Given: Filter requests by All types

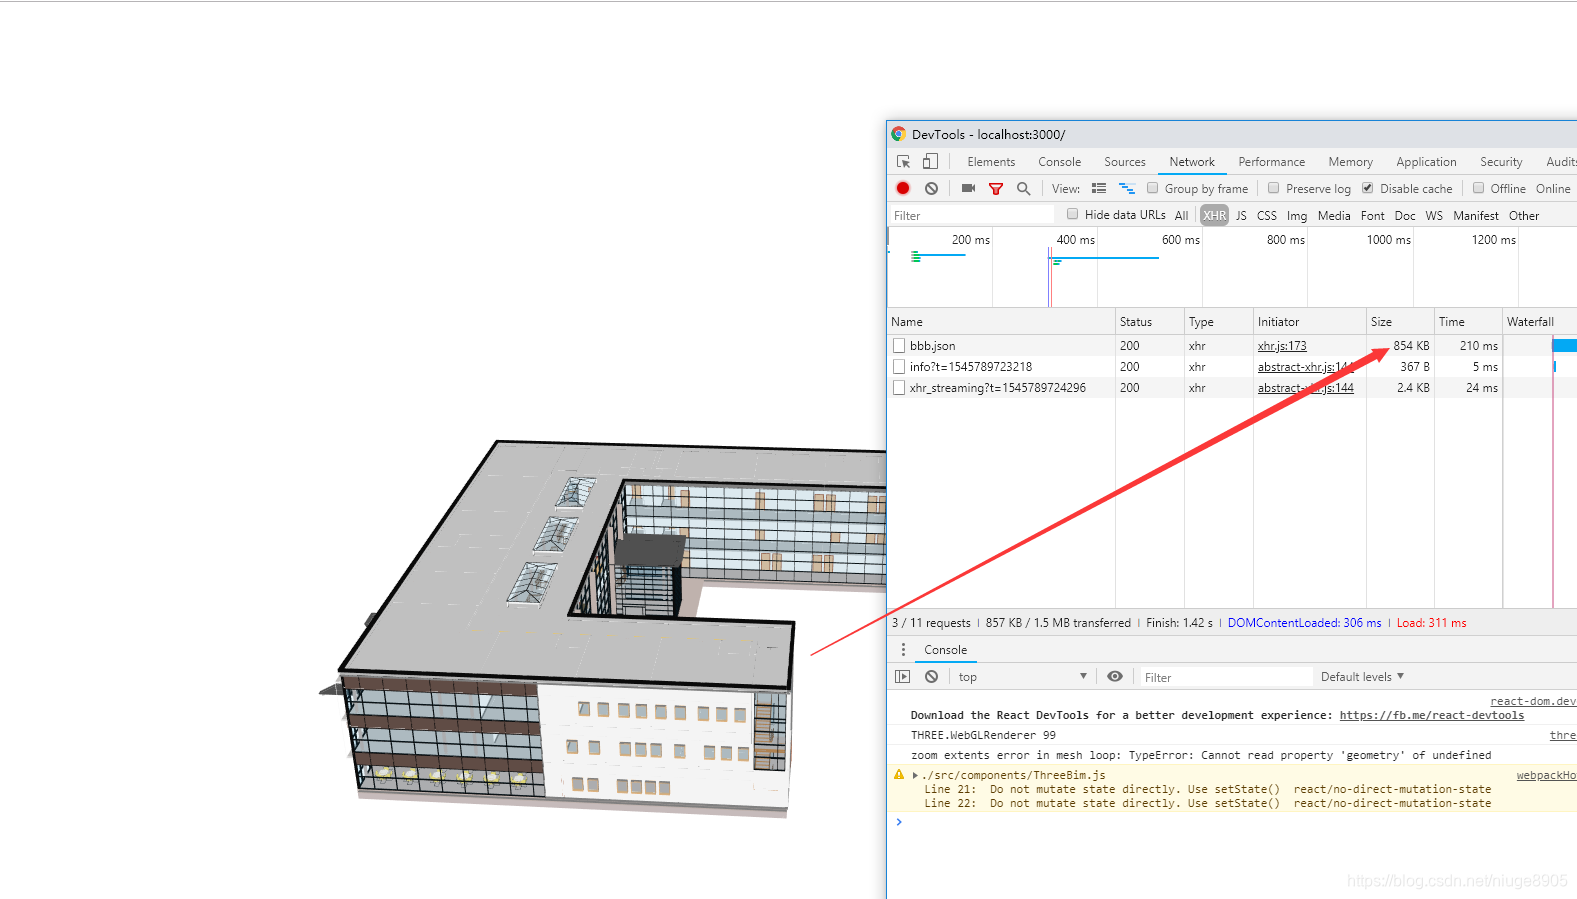Looking at the screenshot, I should pos(1181,215).
